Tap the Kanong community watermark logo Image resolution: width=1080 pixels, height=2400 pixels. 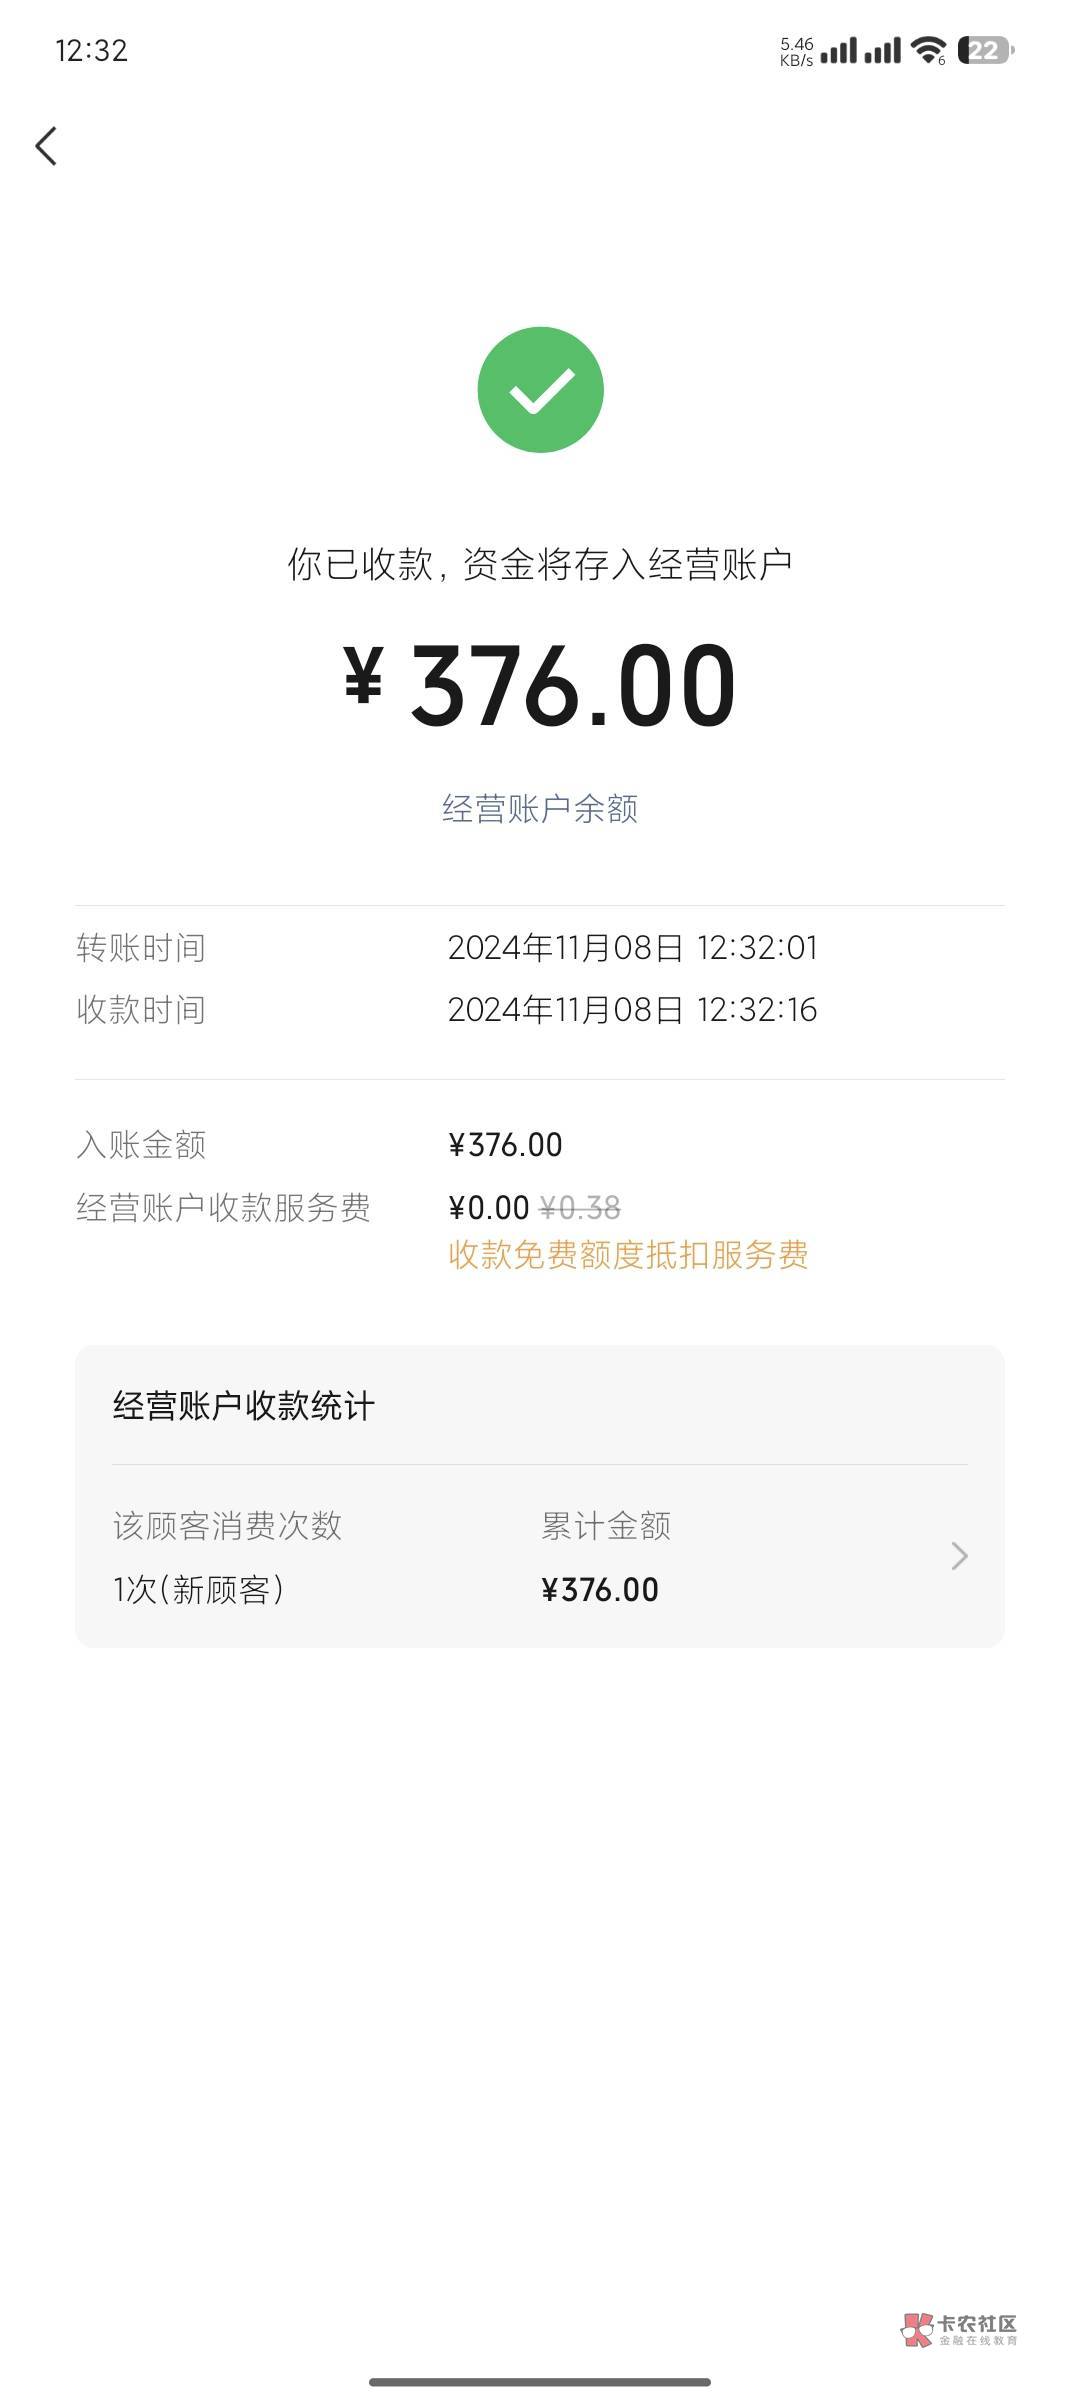pyautogui.click(x=958, y=2329)
